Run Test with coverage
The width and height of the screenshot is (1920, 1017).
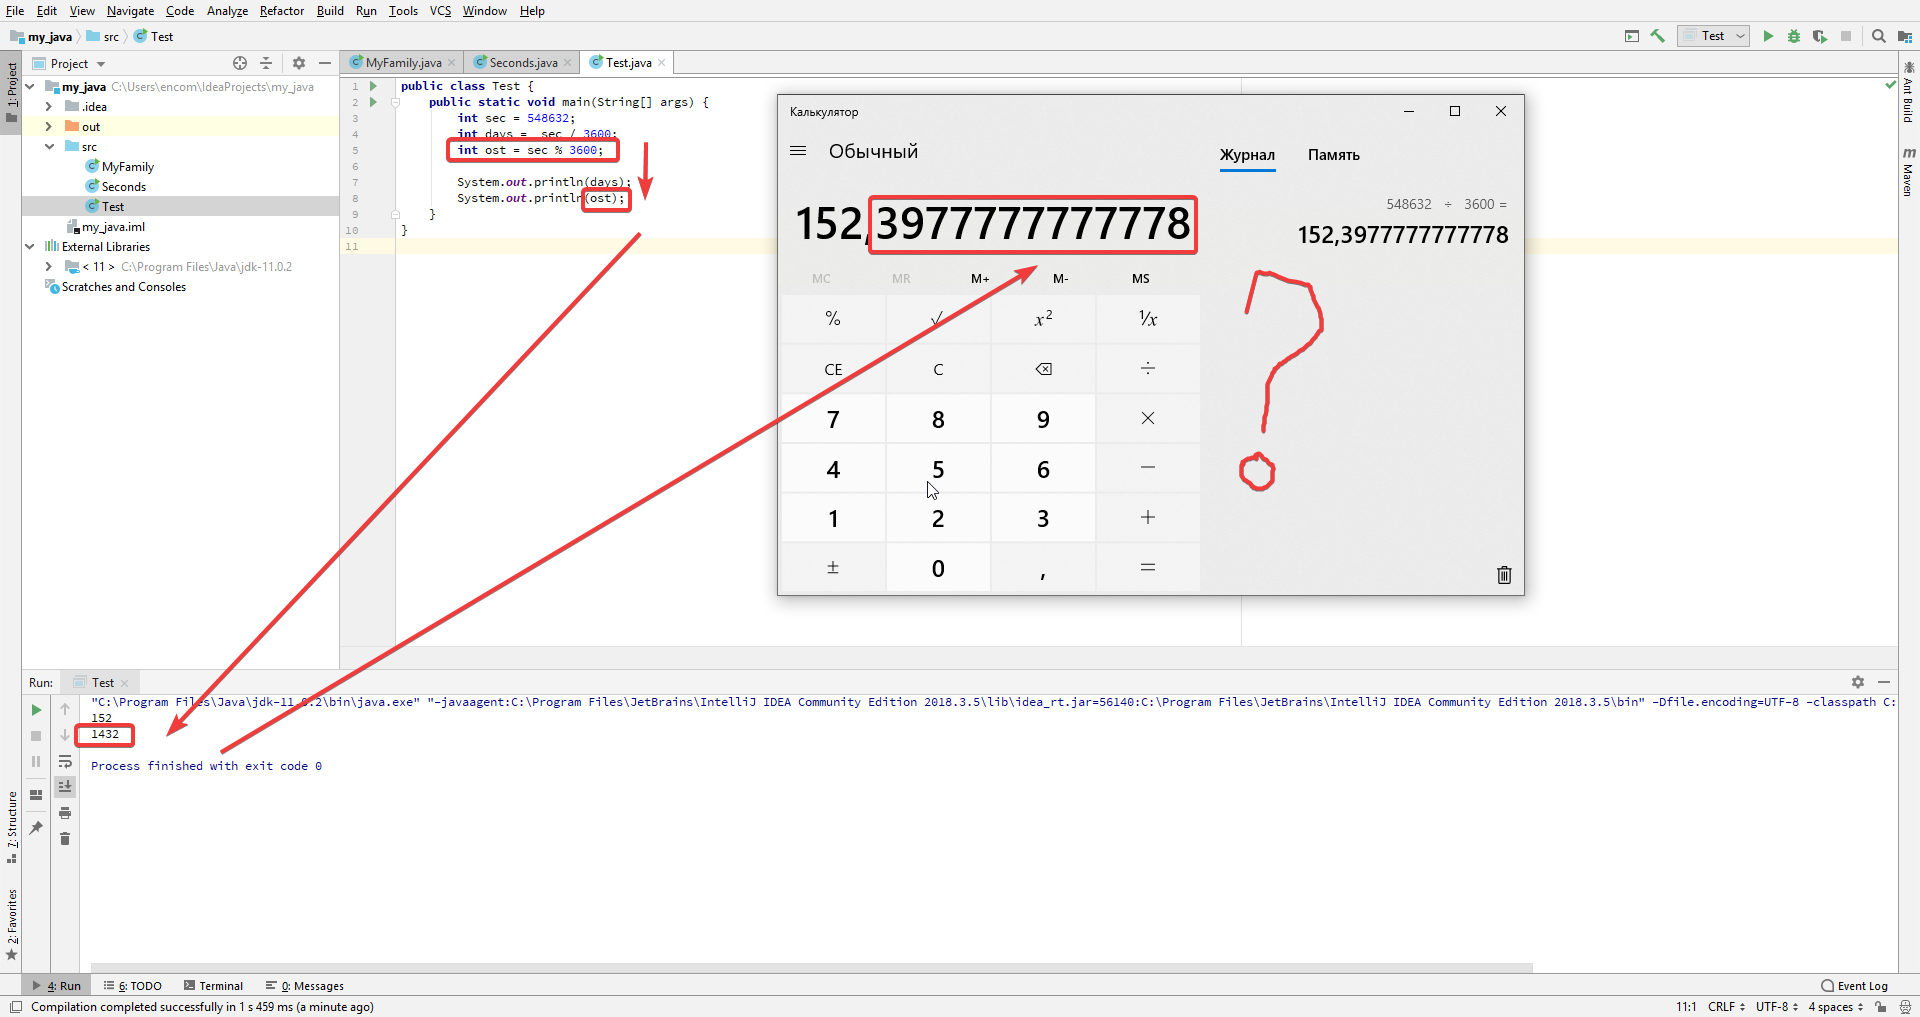1820,36
